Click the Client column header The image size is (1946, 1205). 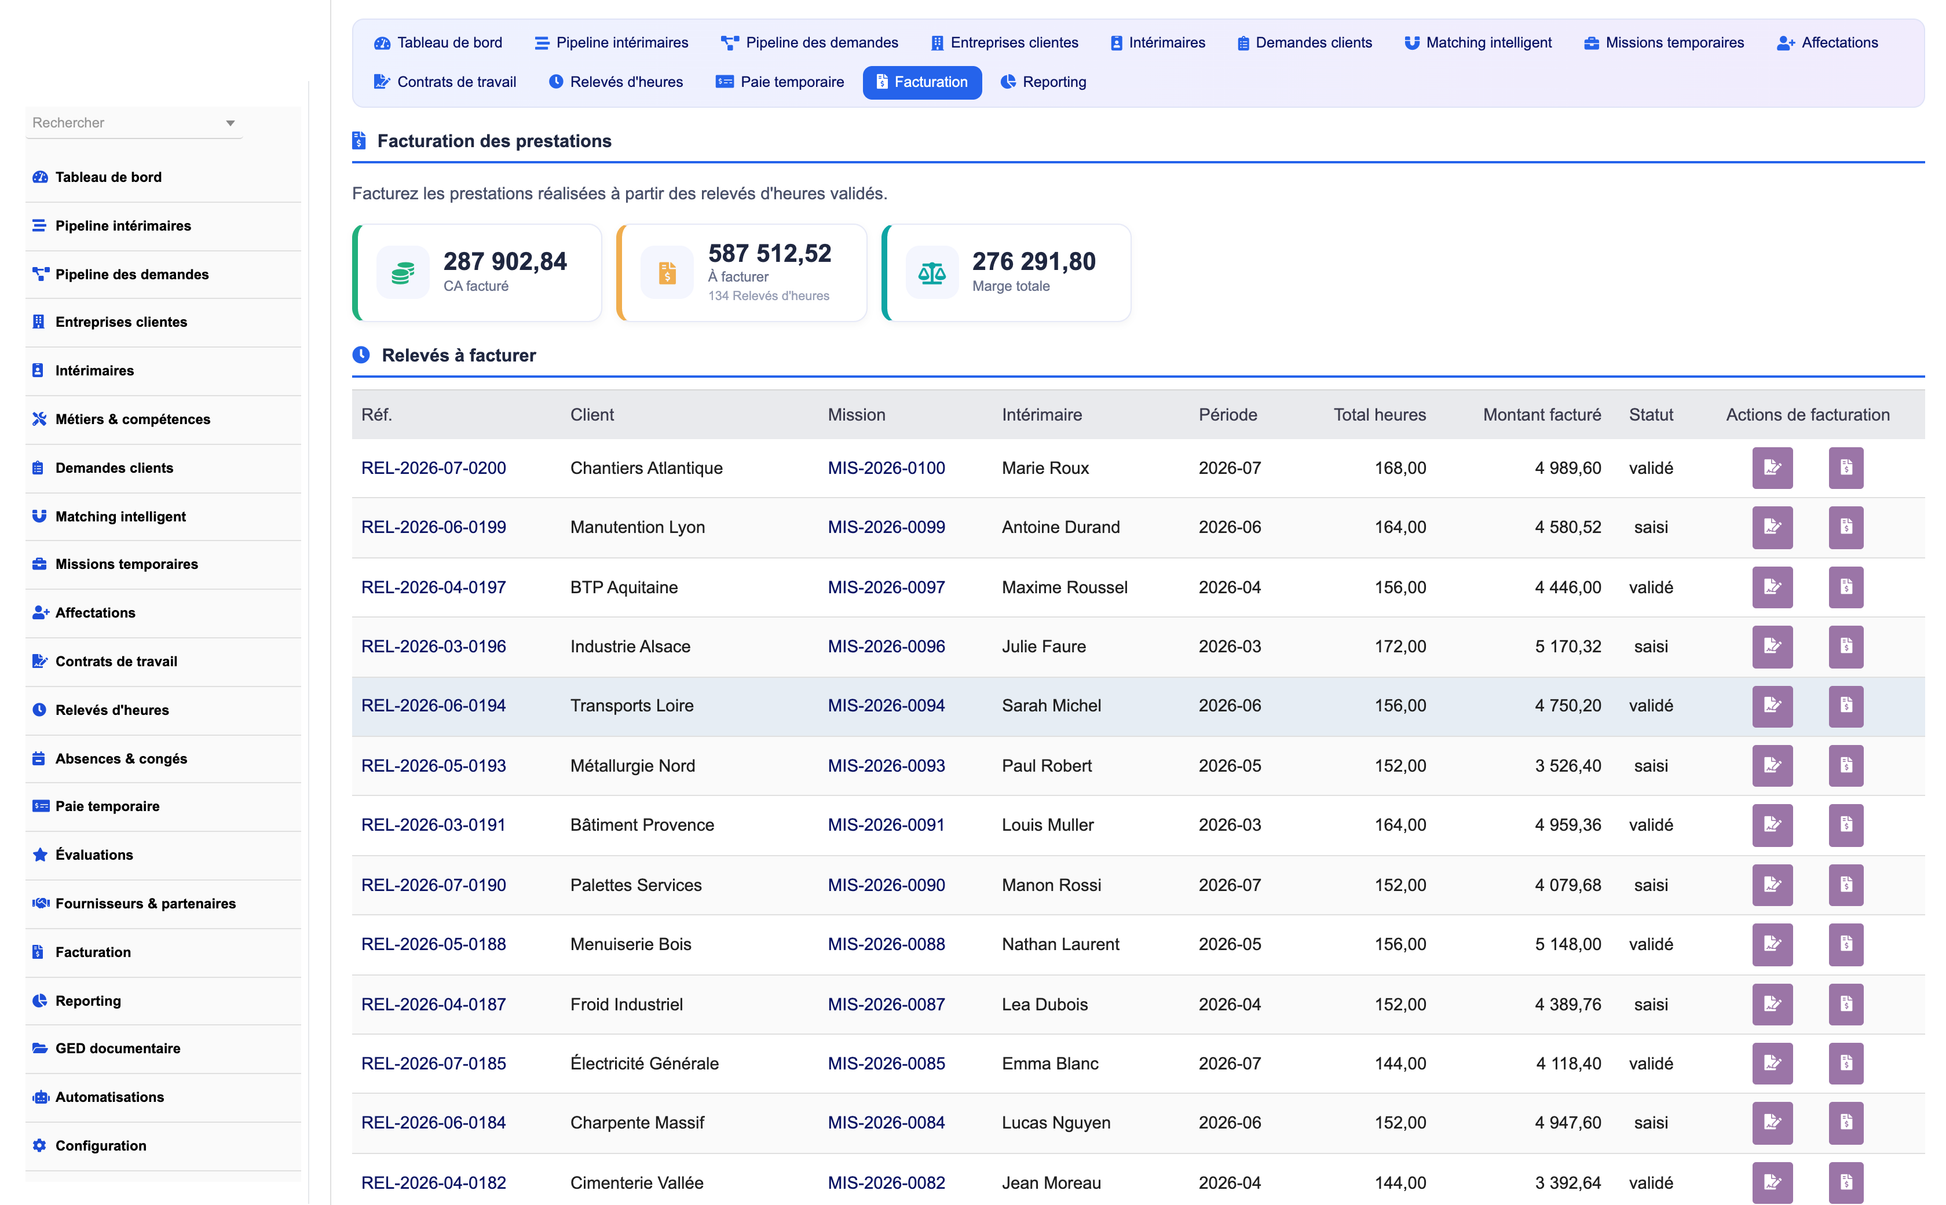pyautogui.click(x=592, y=415)
